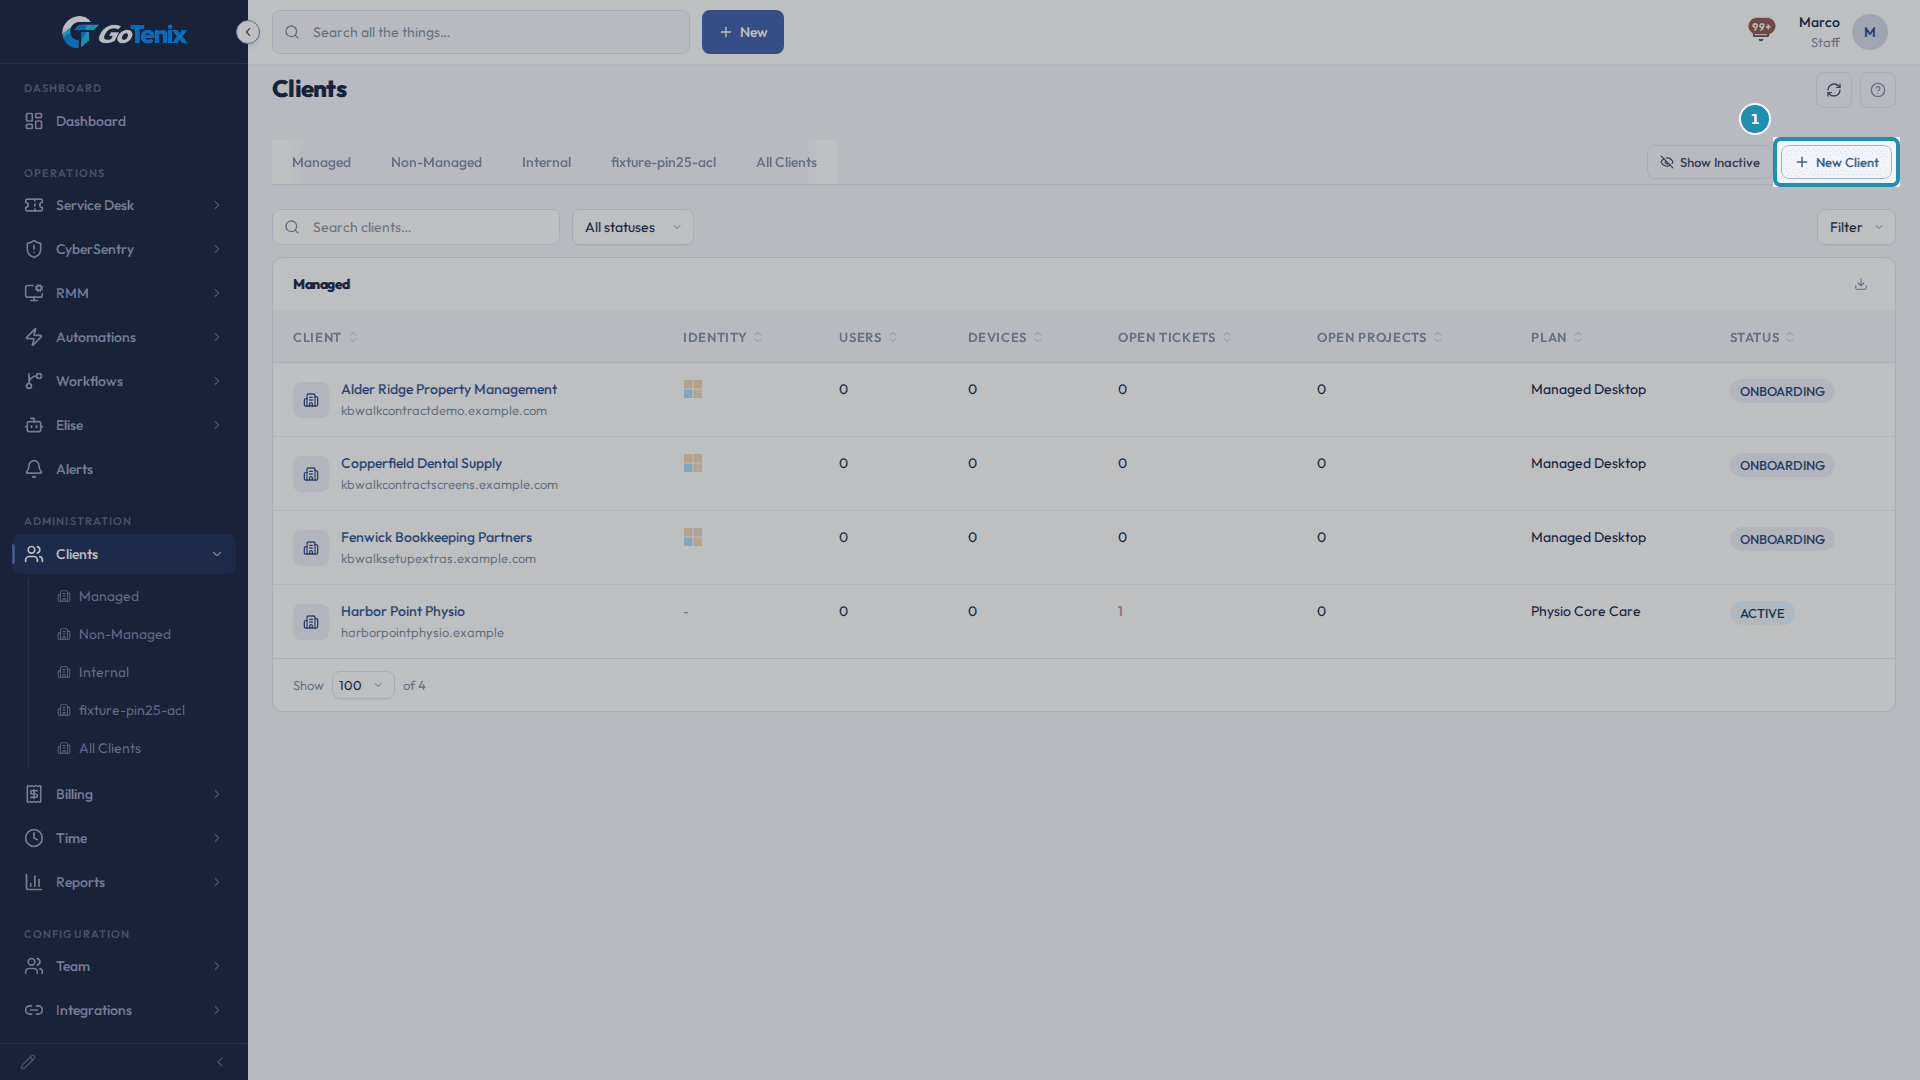This screenshot has width=1920, height=1080.
Task: Open the notifications icon with 99+ badge
Action: (1761, 29)
